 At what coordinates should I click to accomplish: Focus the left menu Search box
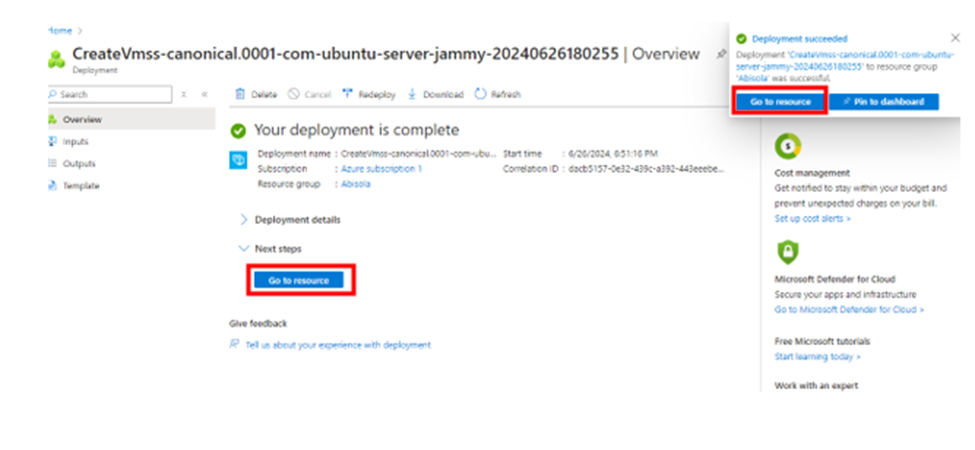tap(109, 94)
